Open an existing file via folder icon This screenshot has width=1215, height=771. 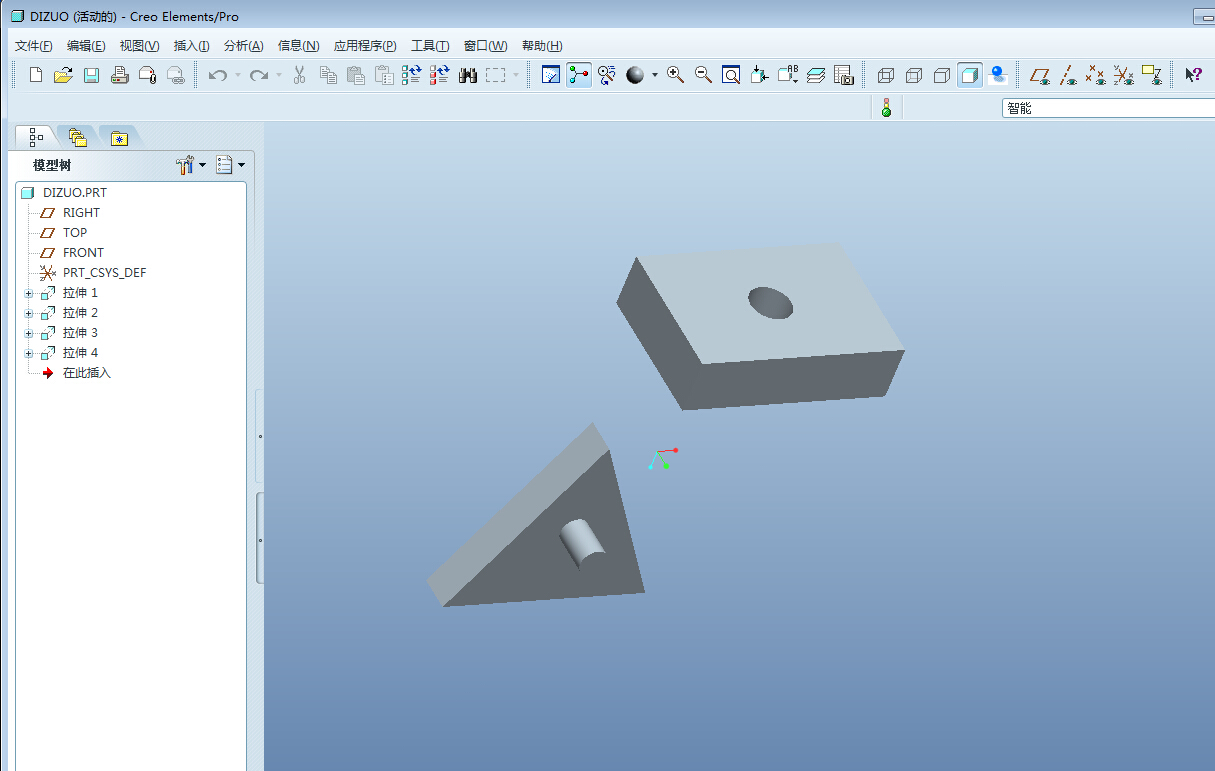click(x=63, y=75)
